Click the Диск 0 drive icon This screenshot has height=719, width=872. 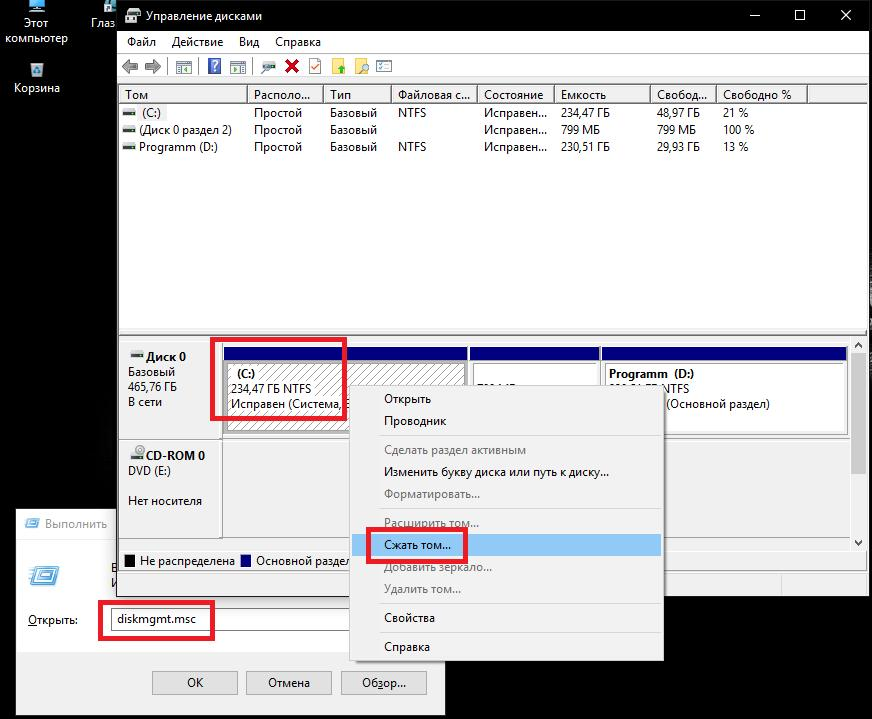click(x=136, y=355)
